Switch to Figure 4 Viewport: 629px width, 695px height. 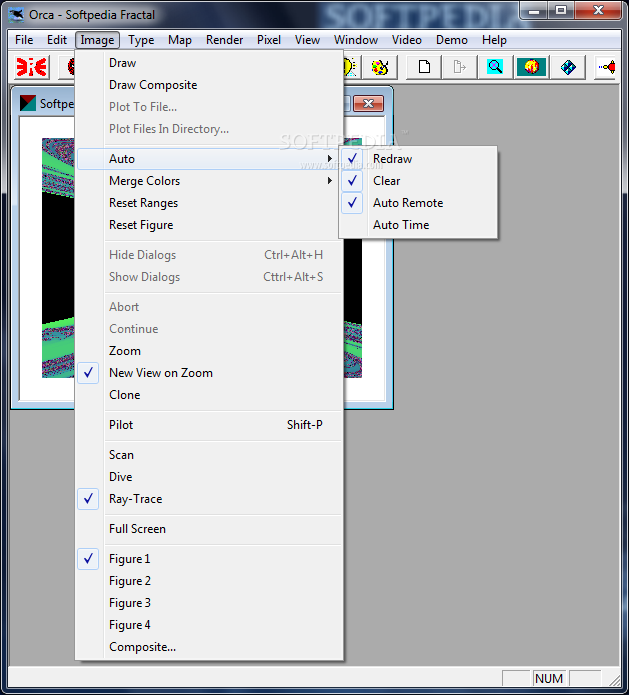(x=209, y=625)
